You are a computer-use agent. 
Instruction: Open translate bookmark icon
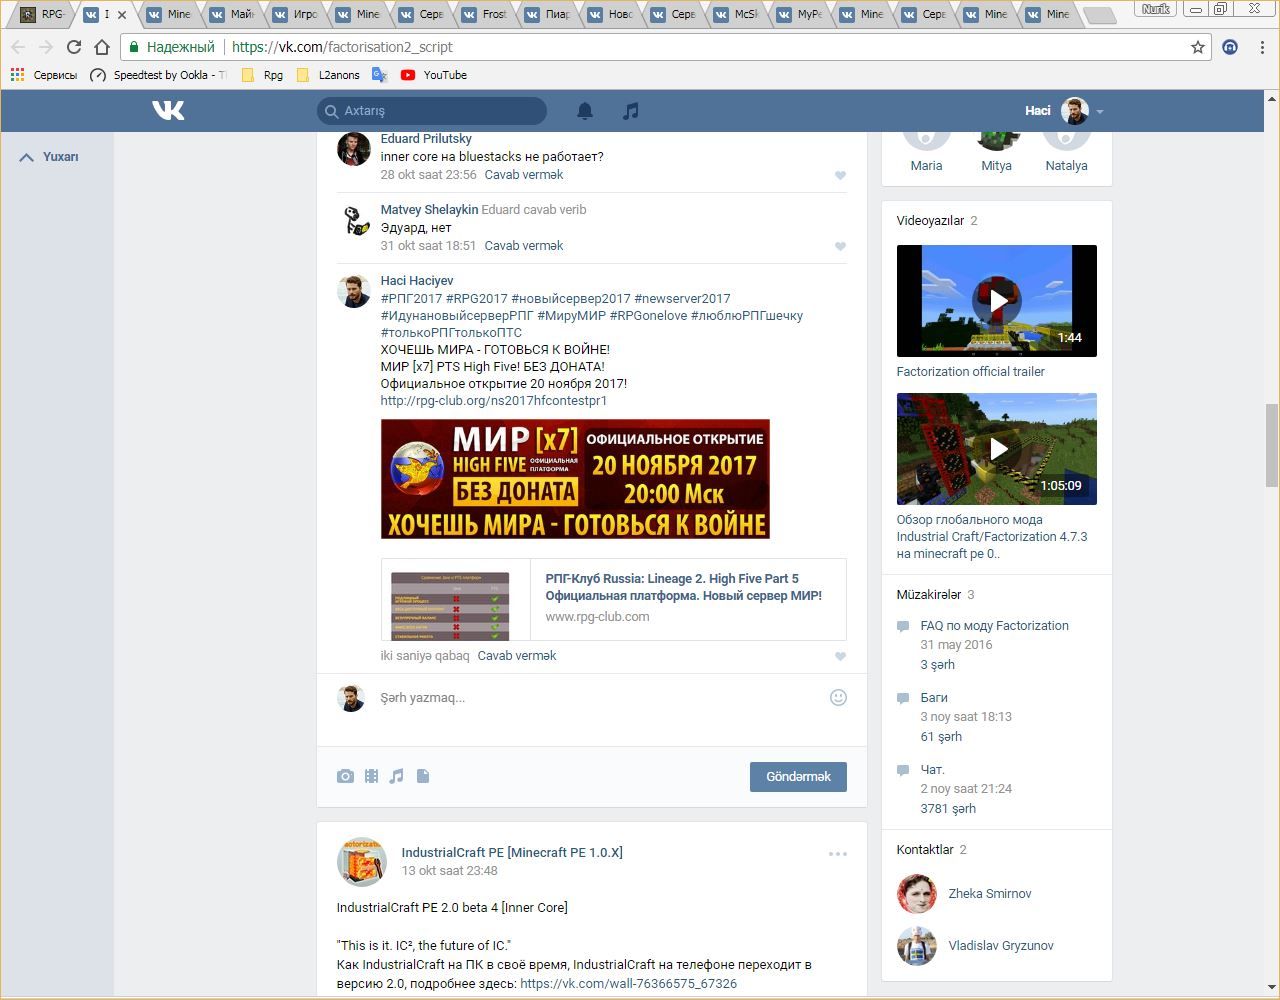(x=379, y=75)
